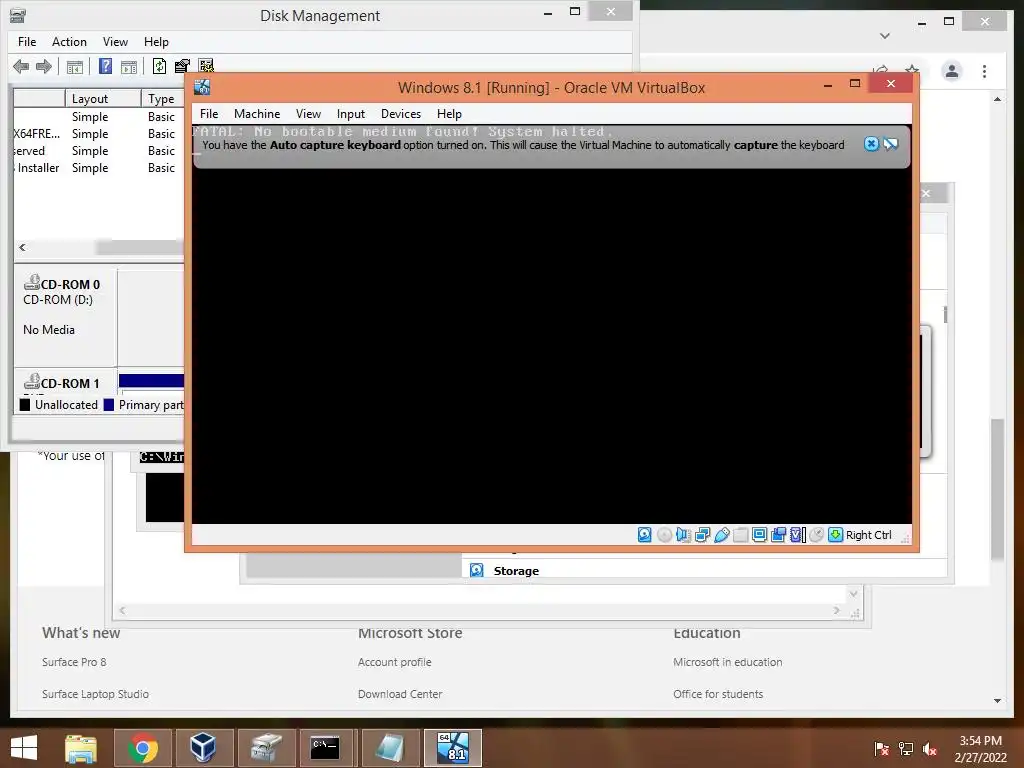This screenshot has height=768, width=1024.
Task: Open Input menu in VirtualBox window
Action: (x=351, y=114)
